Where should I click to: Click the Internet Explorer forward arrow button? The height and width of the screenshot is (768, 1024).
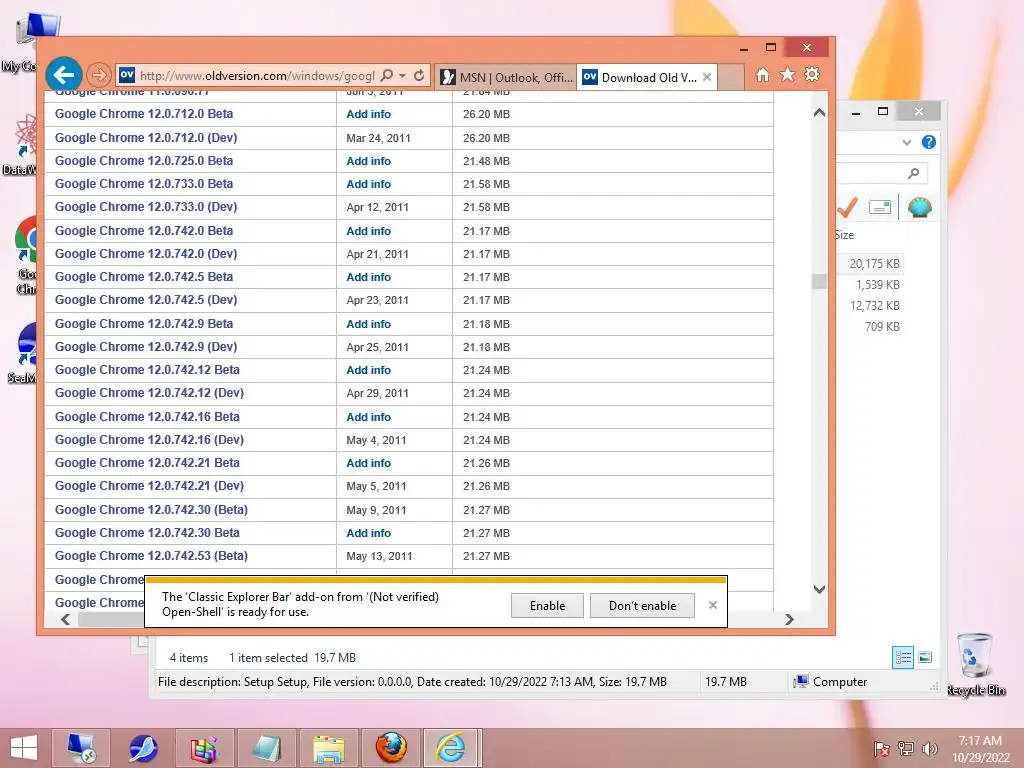click(x=99, y=75)
